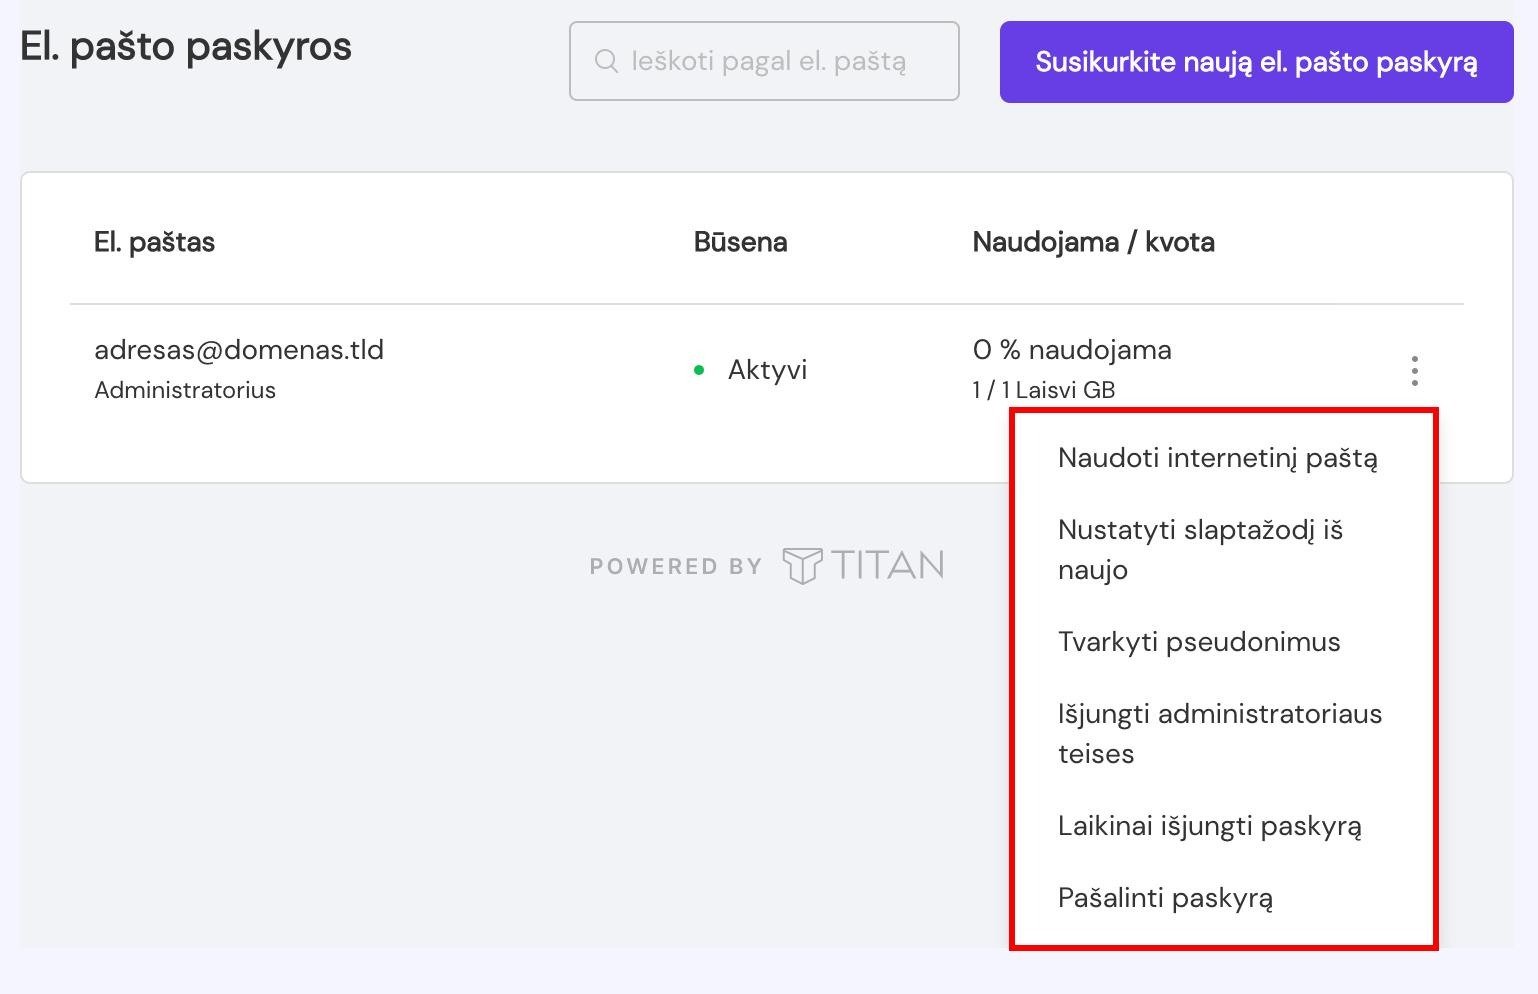Click the 'Administratorius' role label
1538x994 pixels.
(185, 390)
